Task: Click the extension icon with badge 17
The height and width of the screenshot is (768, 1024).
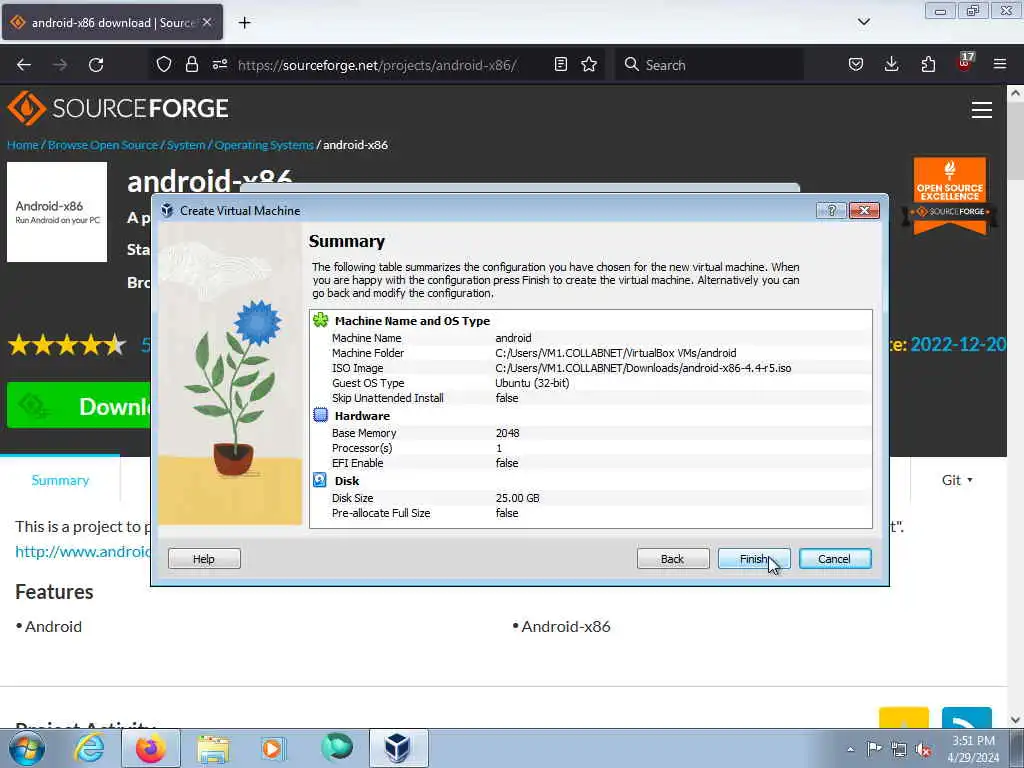Action: click(x=965, y=63)
